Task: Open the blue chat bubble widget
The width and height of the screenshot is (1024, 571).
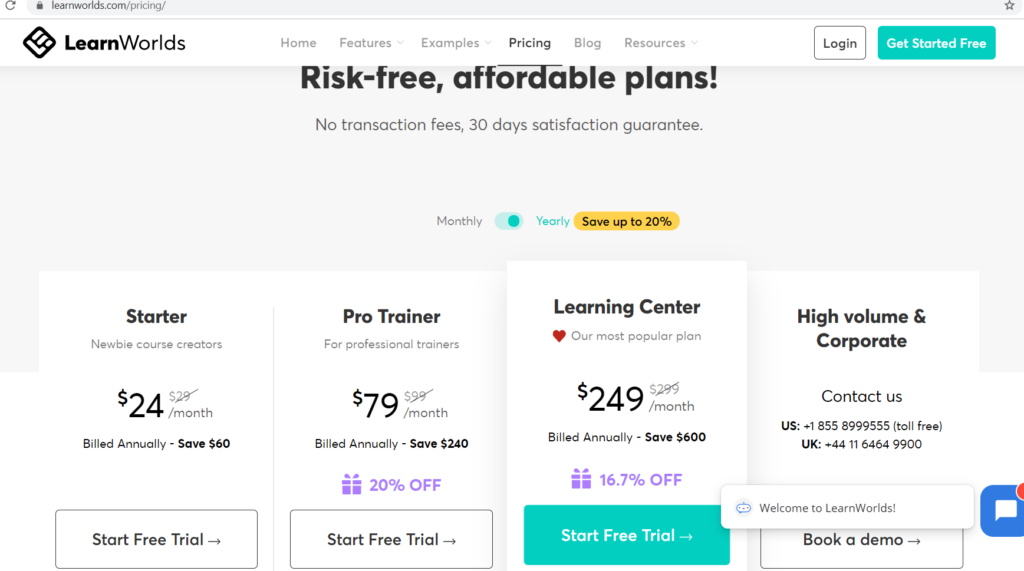Action: pos(1003,510)
